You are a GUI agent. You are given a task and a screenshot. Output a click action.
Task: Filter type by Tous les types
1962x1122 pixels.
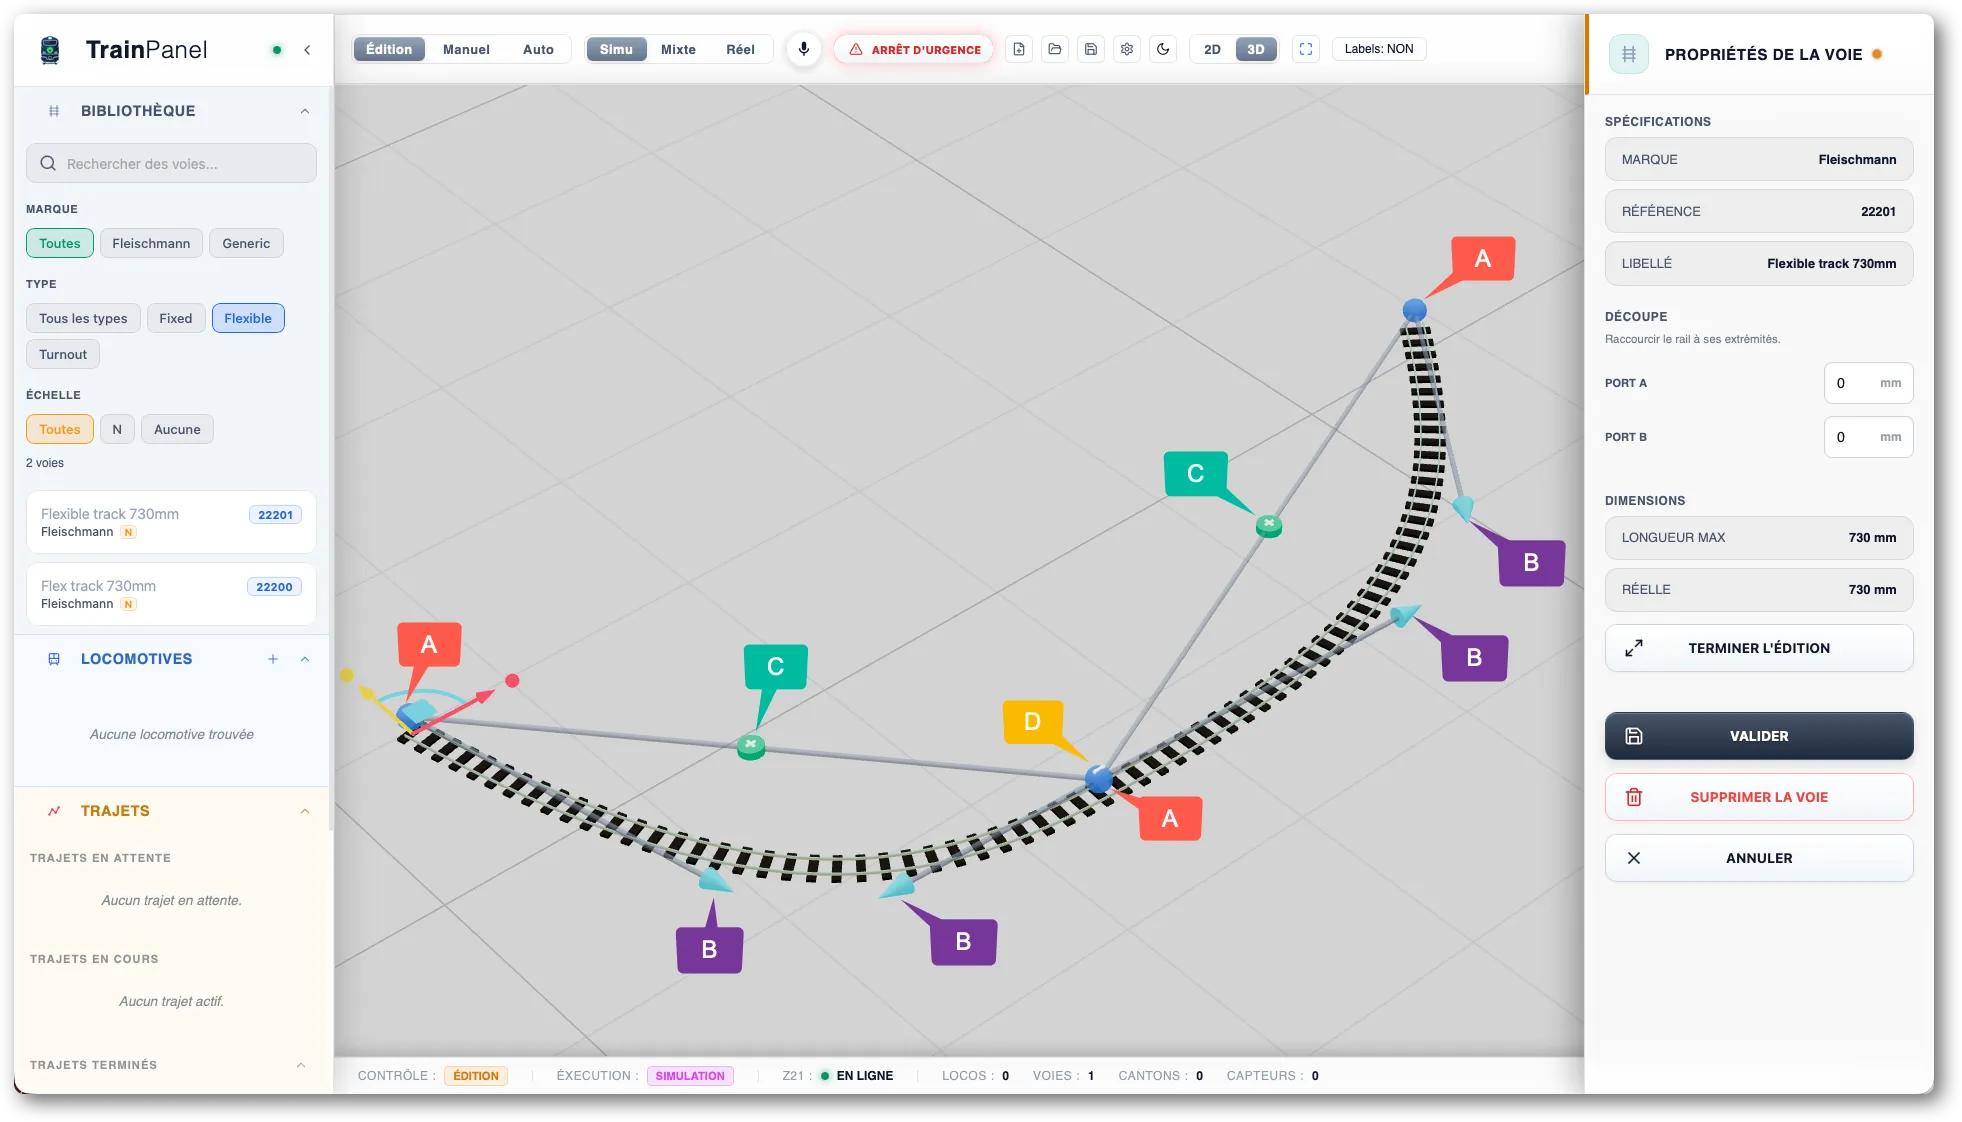tap(83, 318)
